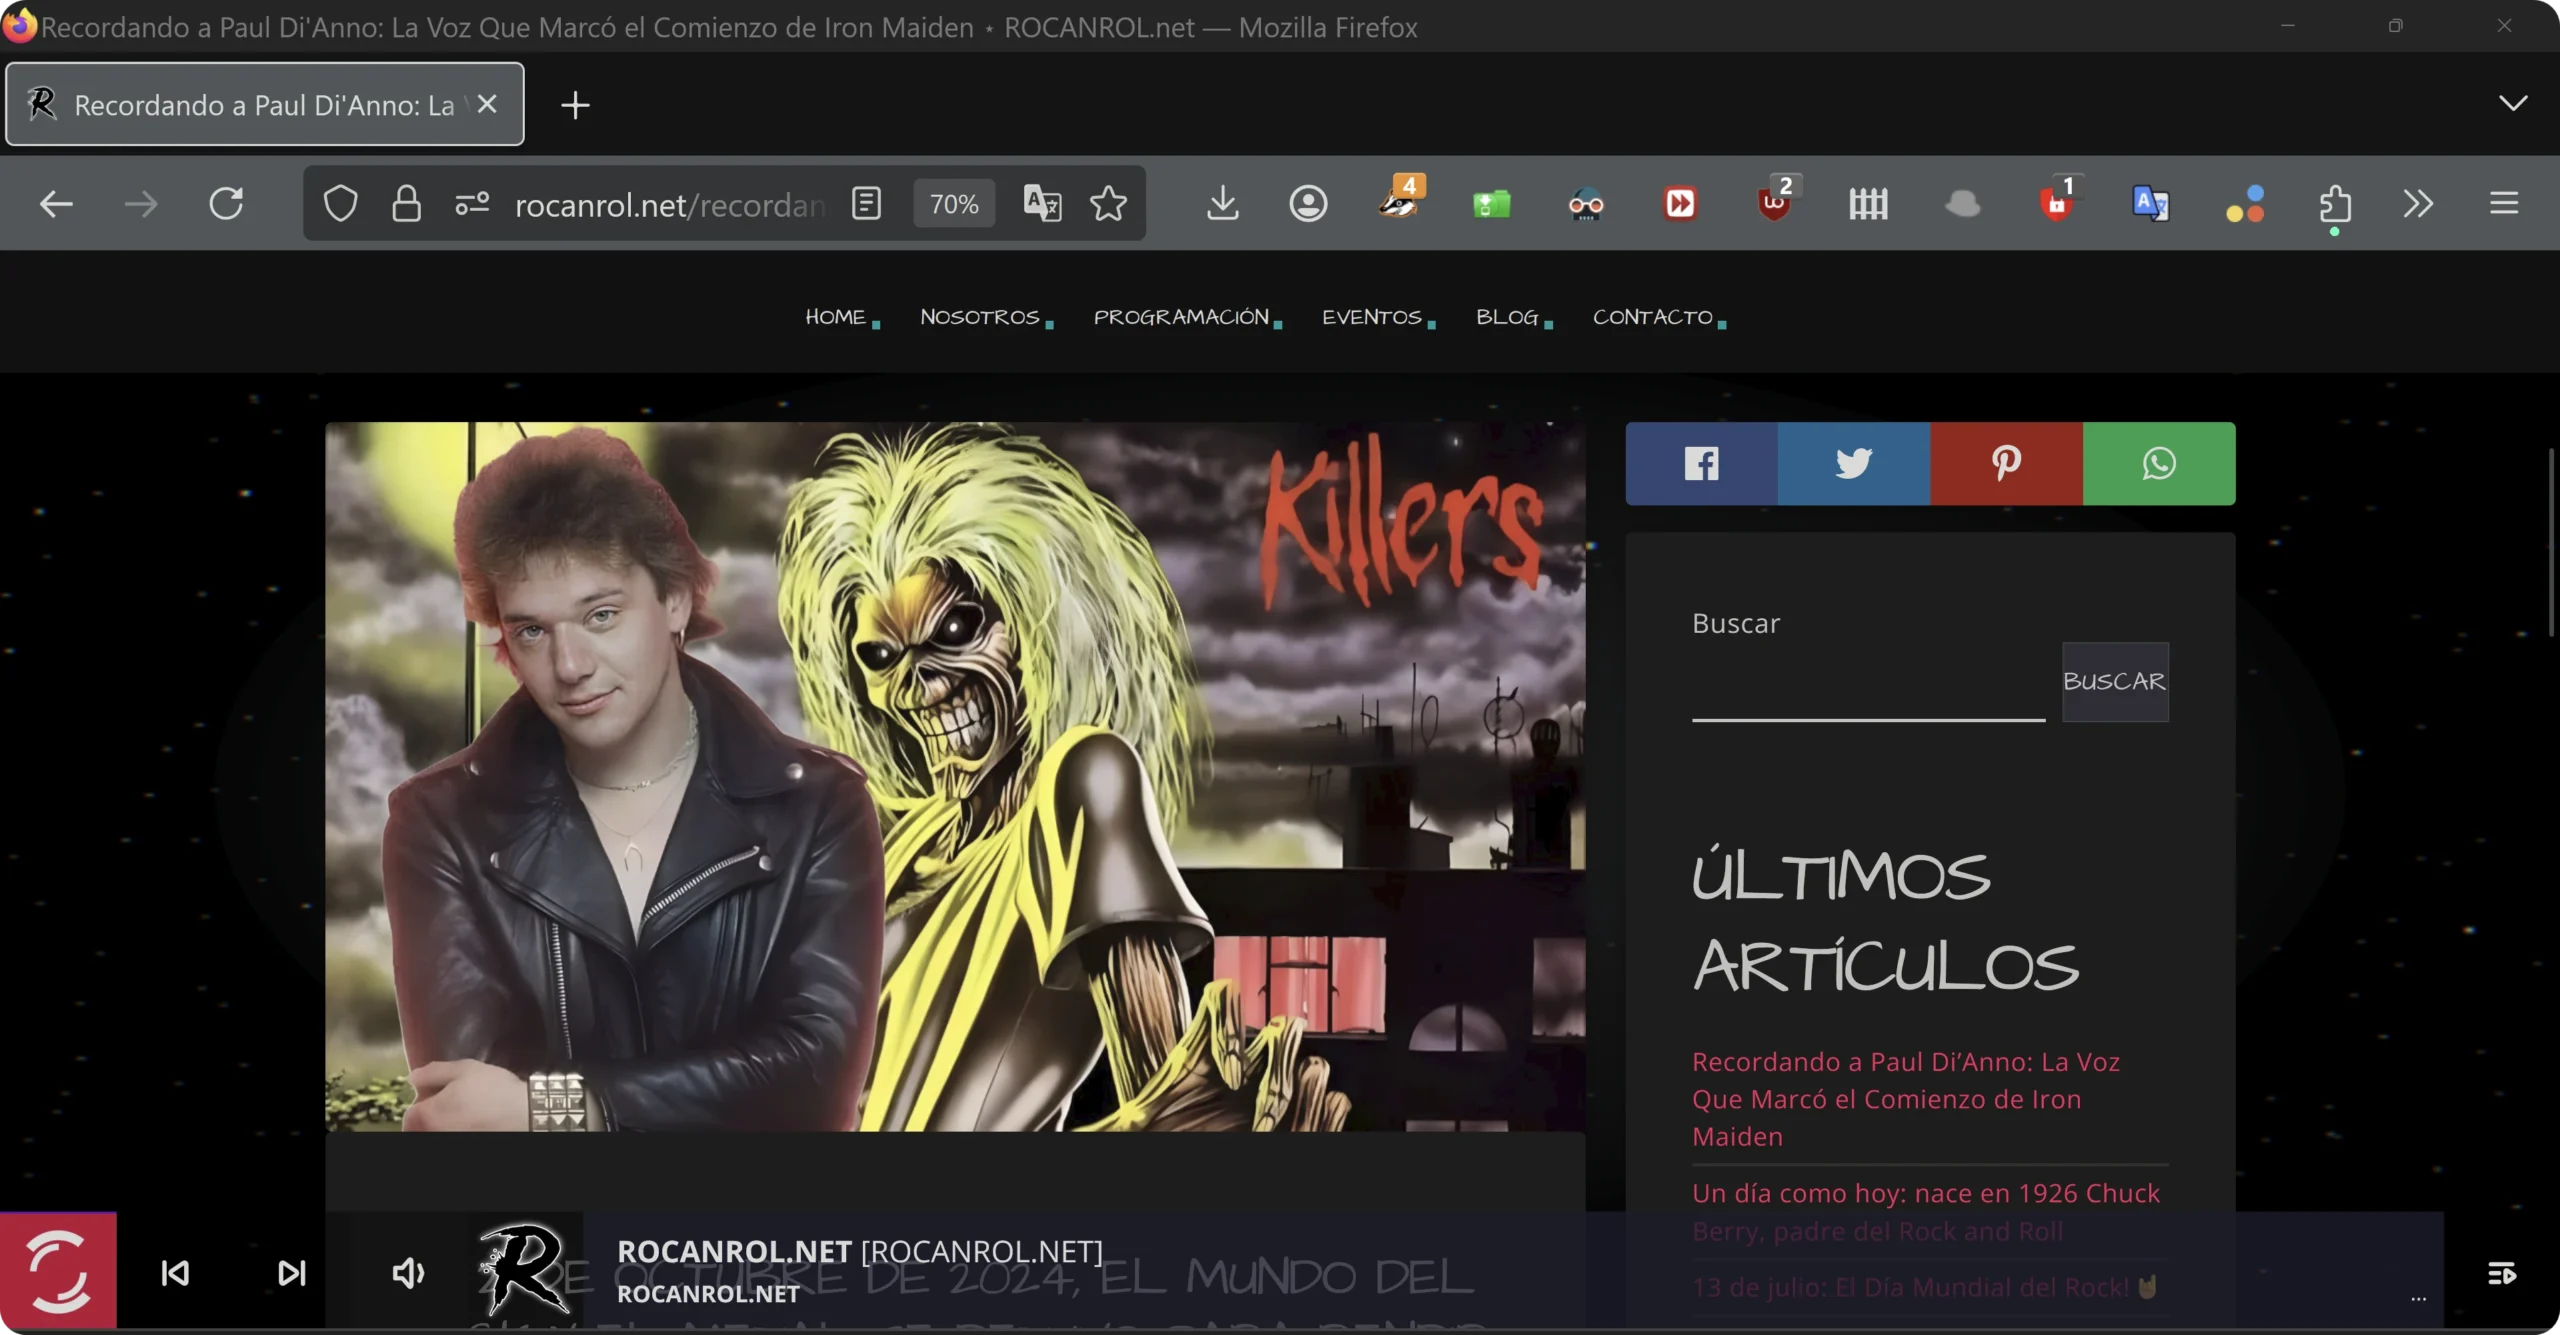
Task: Click the translate page icon in address bar
Action: pos(1042,204)
